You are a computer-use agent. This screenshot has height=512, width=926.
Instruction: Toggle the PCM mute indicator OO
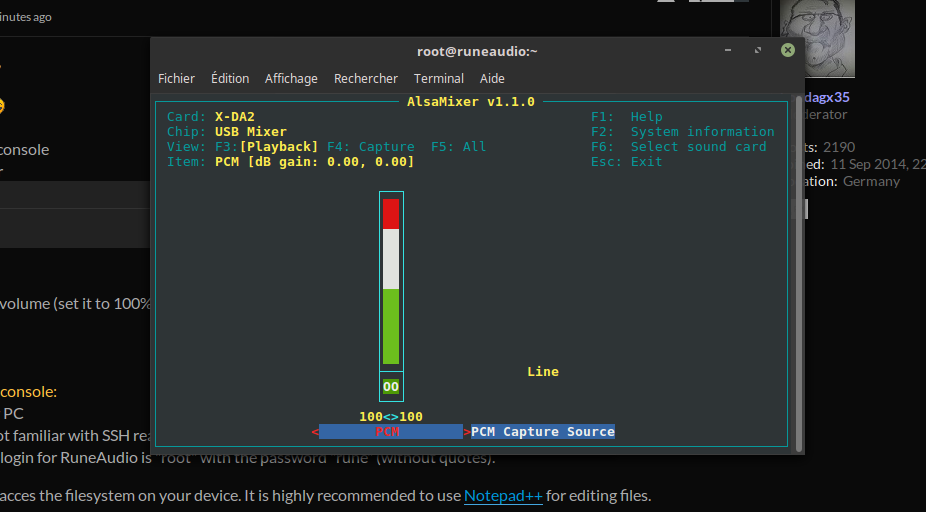pos(391,387)
